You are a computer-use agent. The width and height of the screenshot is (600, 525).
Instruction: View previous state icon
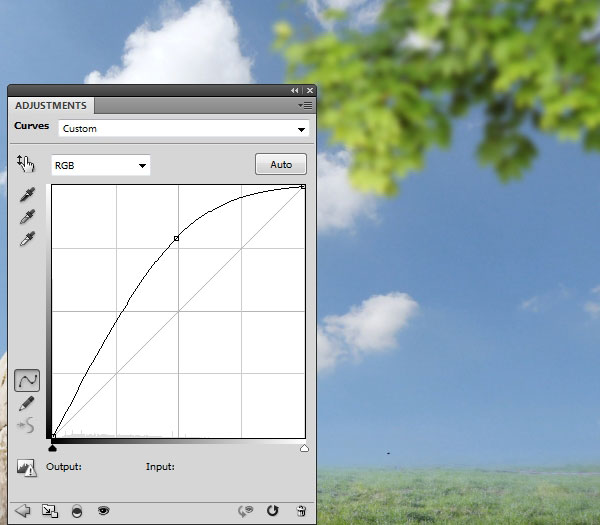[246, 511]
